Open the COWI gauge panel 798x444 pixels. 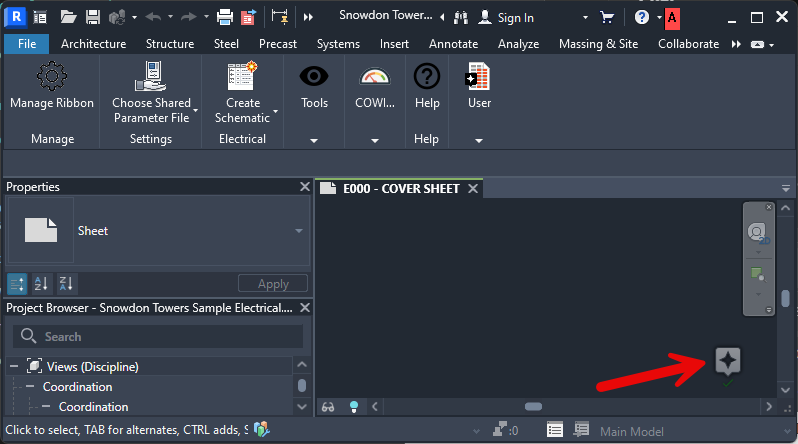[375, 77]
